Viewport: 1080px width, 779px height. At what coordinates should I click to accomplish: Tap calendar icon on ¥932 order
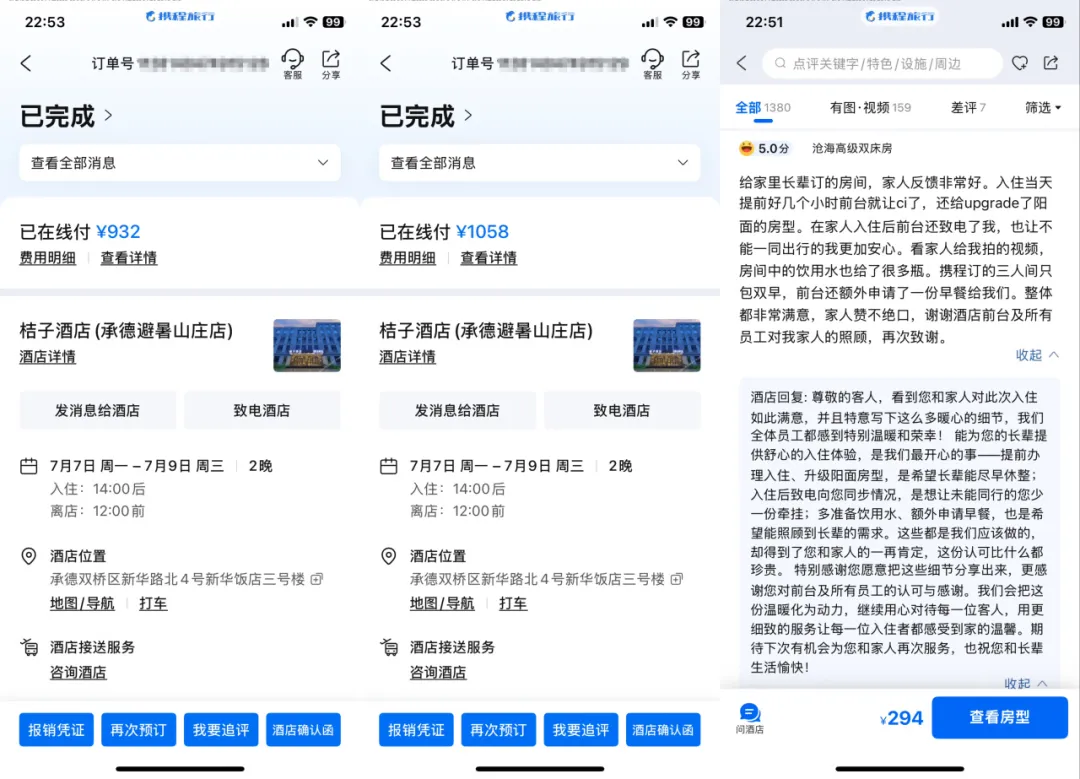[29, 466]
